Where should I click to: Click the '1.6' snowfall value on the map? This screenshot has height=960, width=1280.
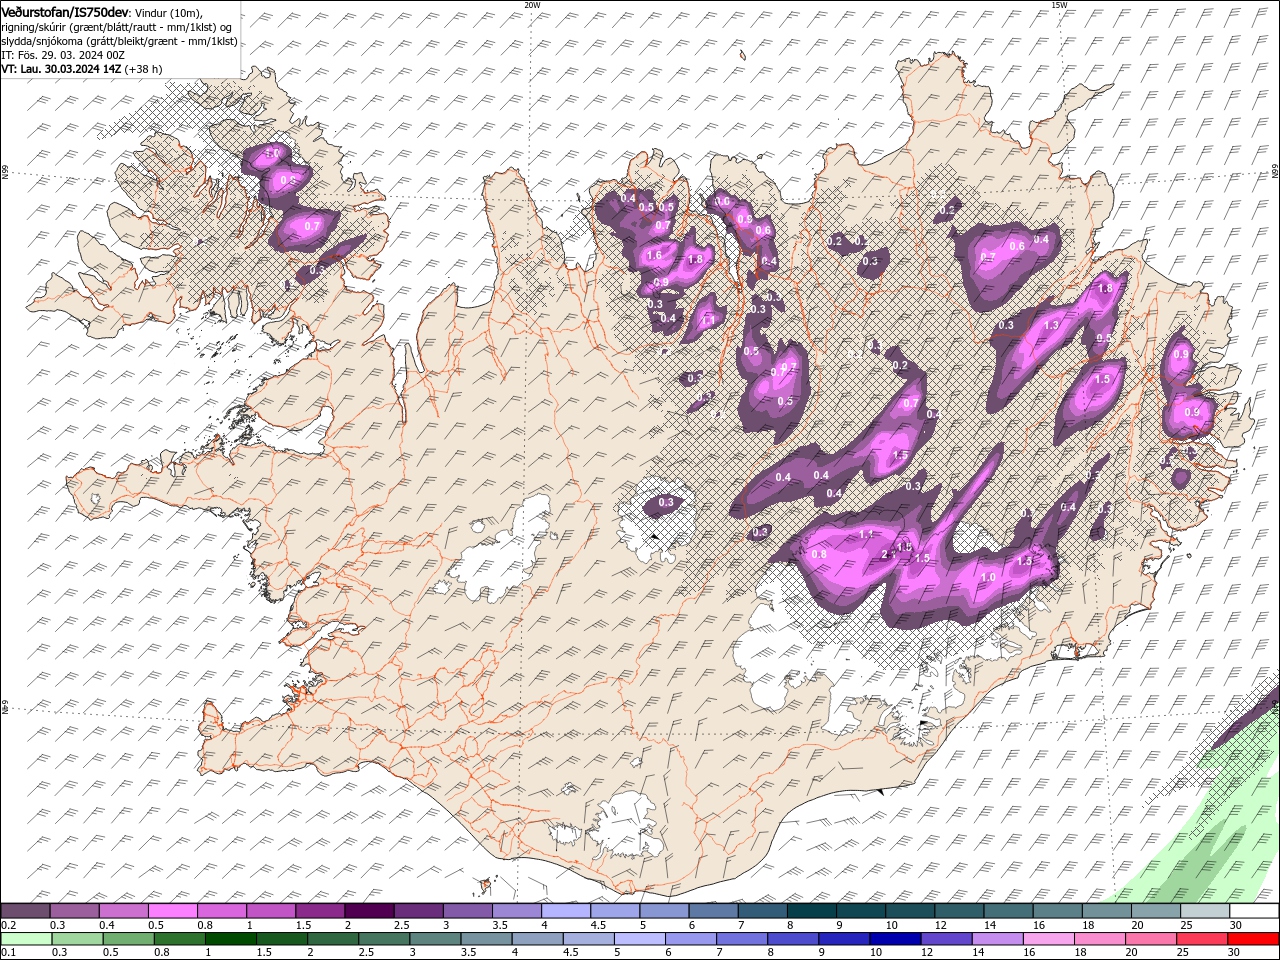(x=654, y=256)
